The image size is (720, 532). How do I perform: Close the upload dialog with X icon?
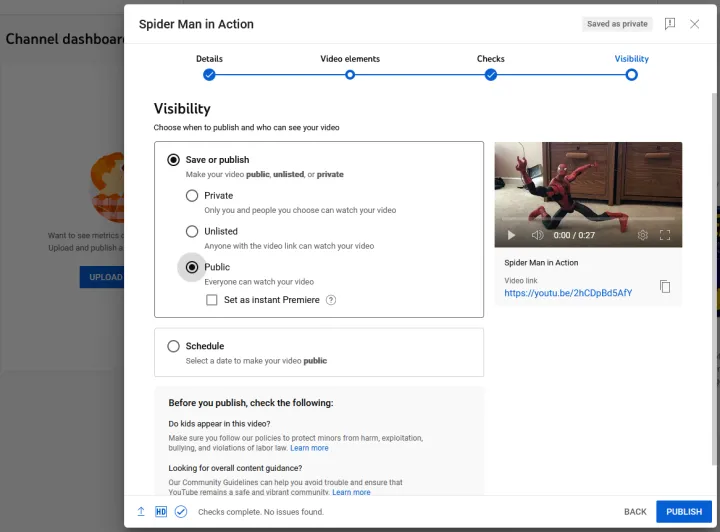click(x=695, y=24)
